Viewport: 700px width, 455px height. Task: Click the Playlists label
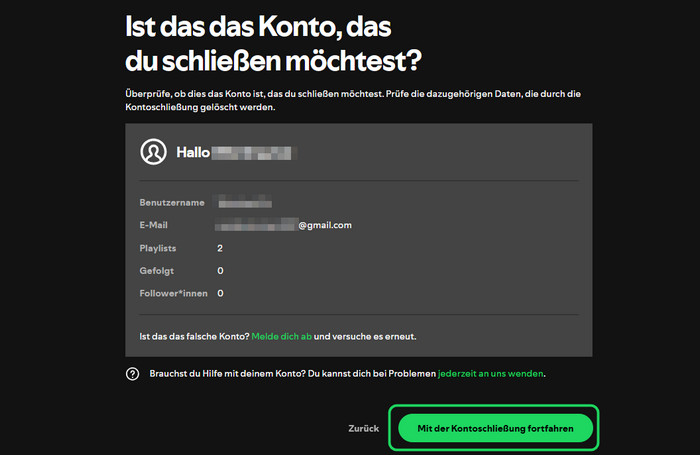point(158,248)
